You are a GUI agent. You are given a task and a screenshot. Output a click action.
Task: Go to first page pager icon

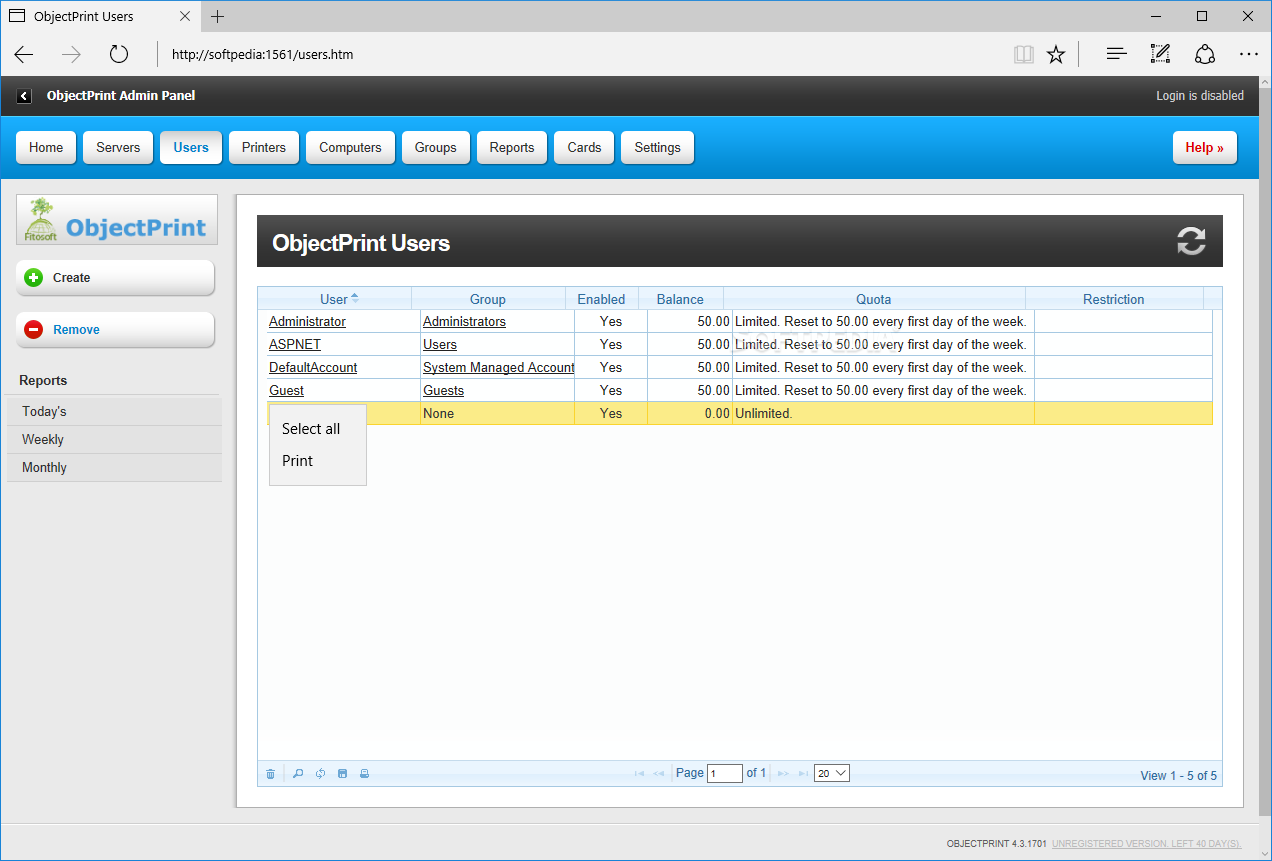639,773
